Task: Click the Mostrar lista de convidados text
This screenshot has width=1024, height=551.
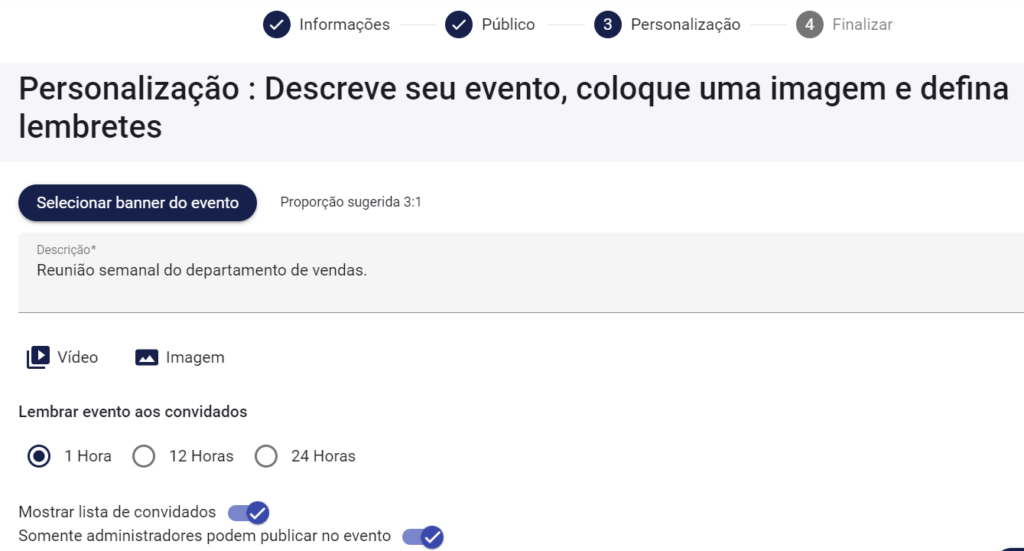Action: pos(117,512)
